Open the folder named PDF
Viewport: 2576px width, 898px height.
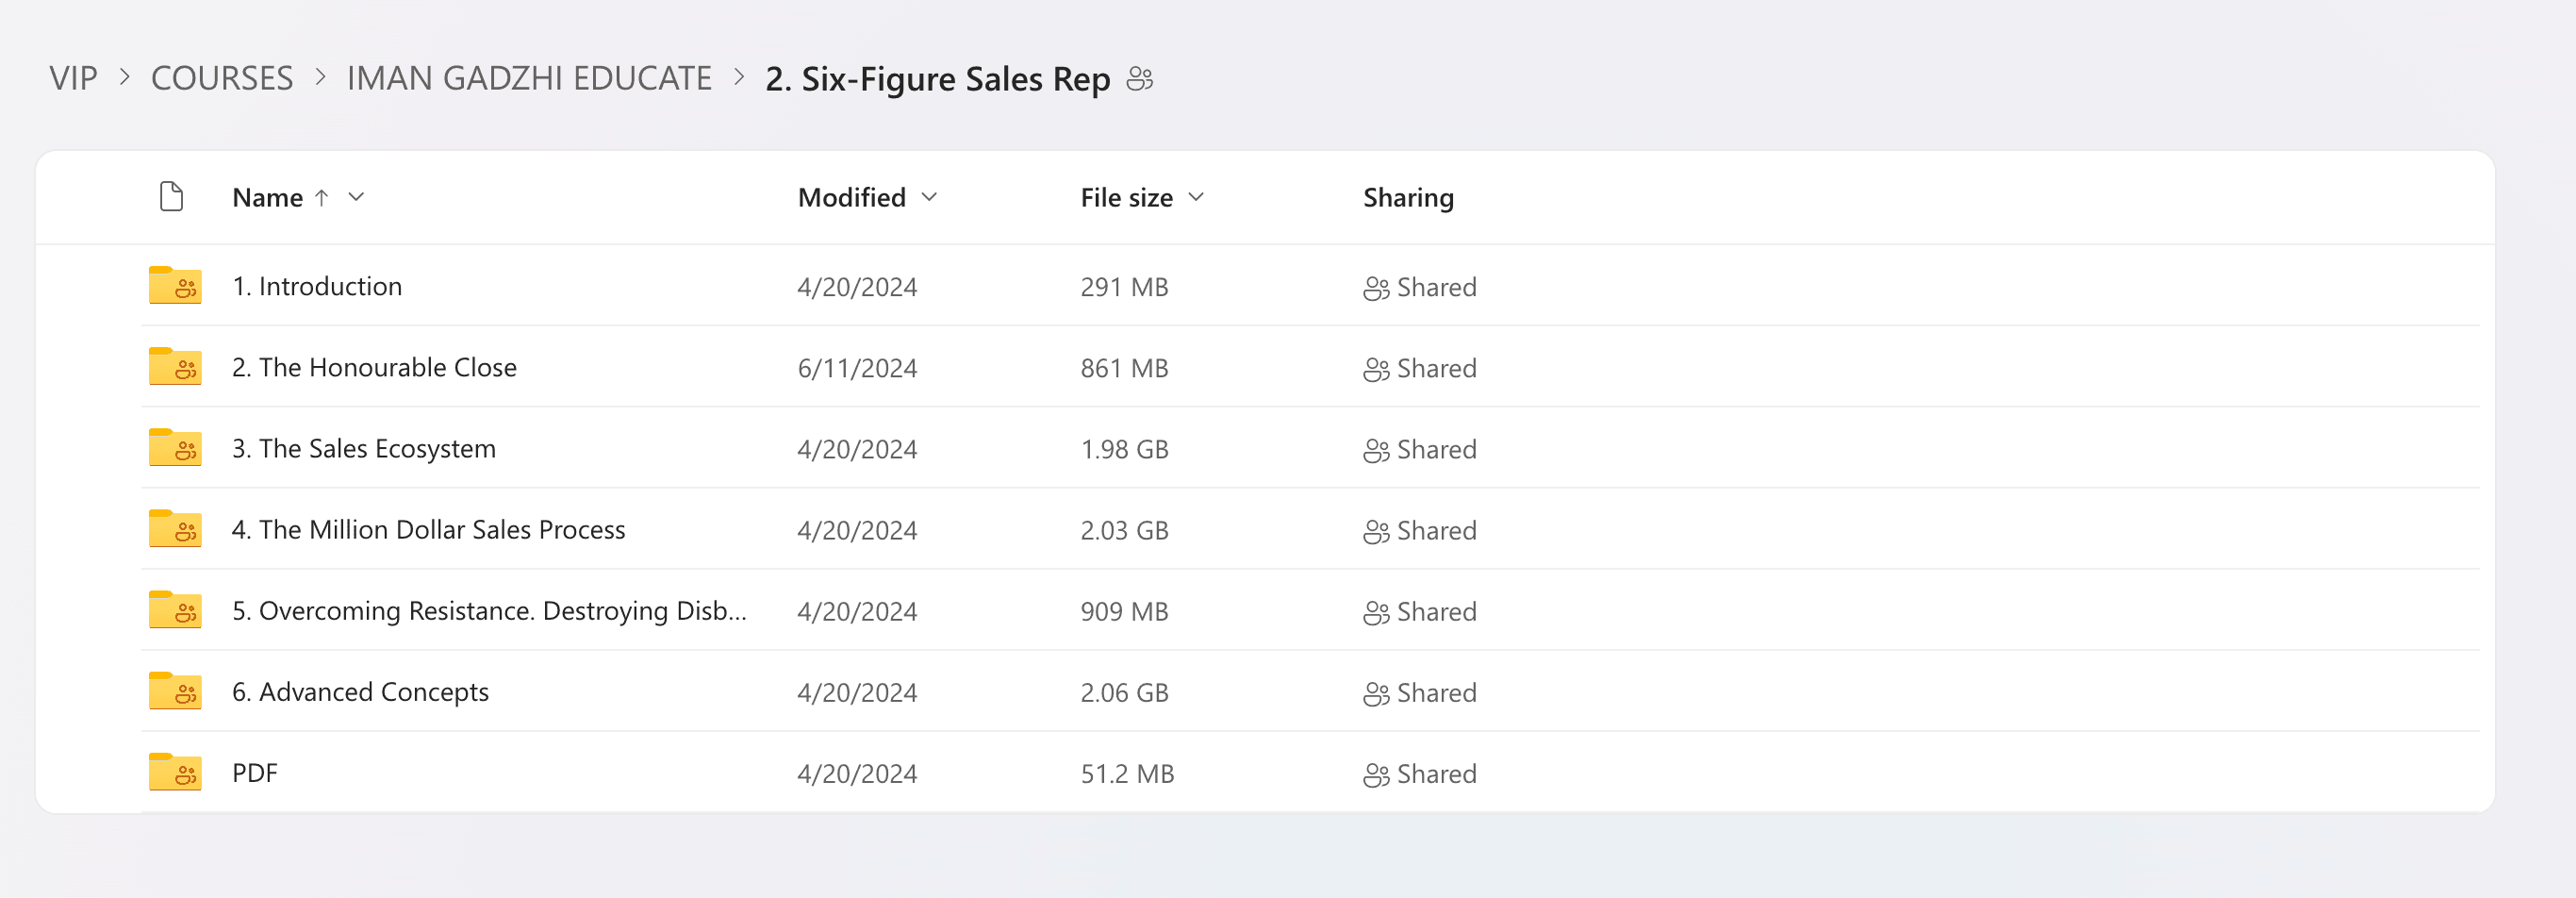pos(255,772)
